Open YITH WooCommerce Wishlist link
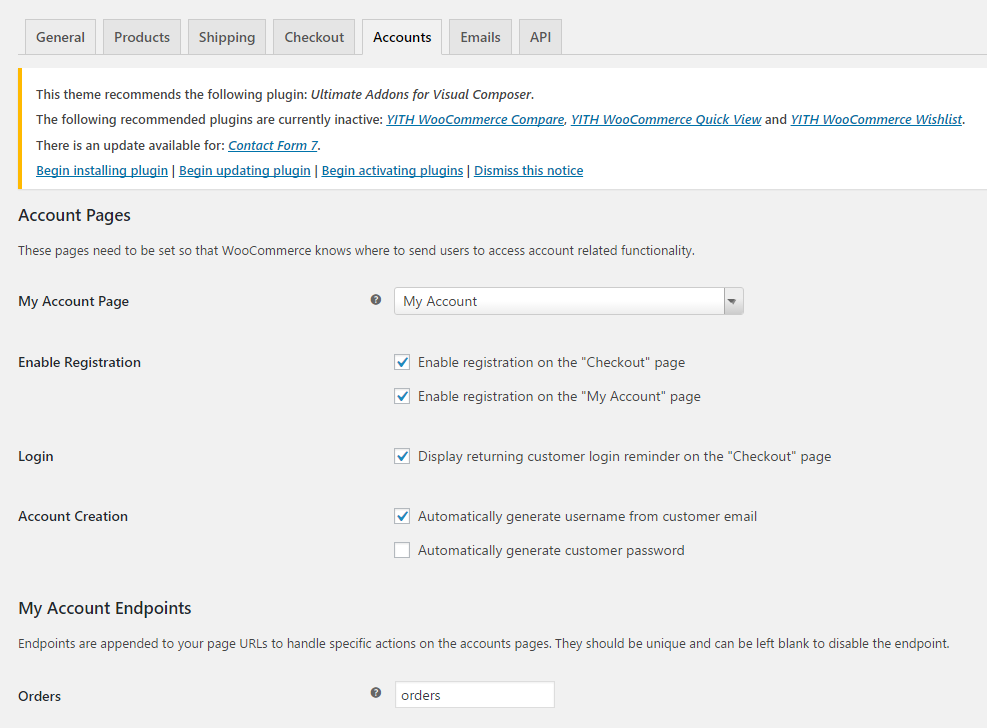 [x=876, y=120]
